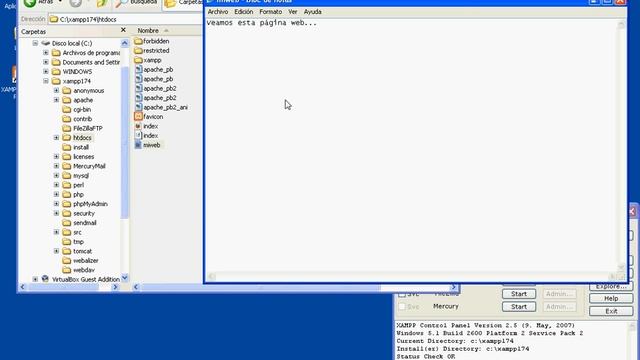Click the folder tree scroll-up arrow
The image size is (640, 360).
tap(125, 43)
